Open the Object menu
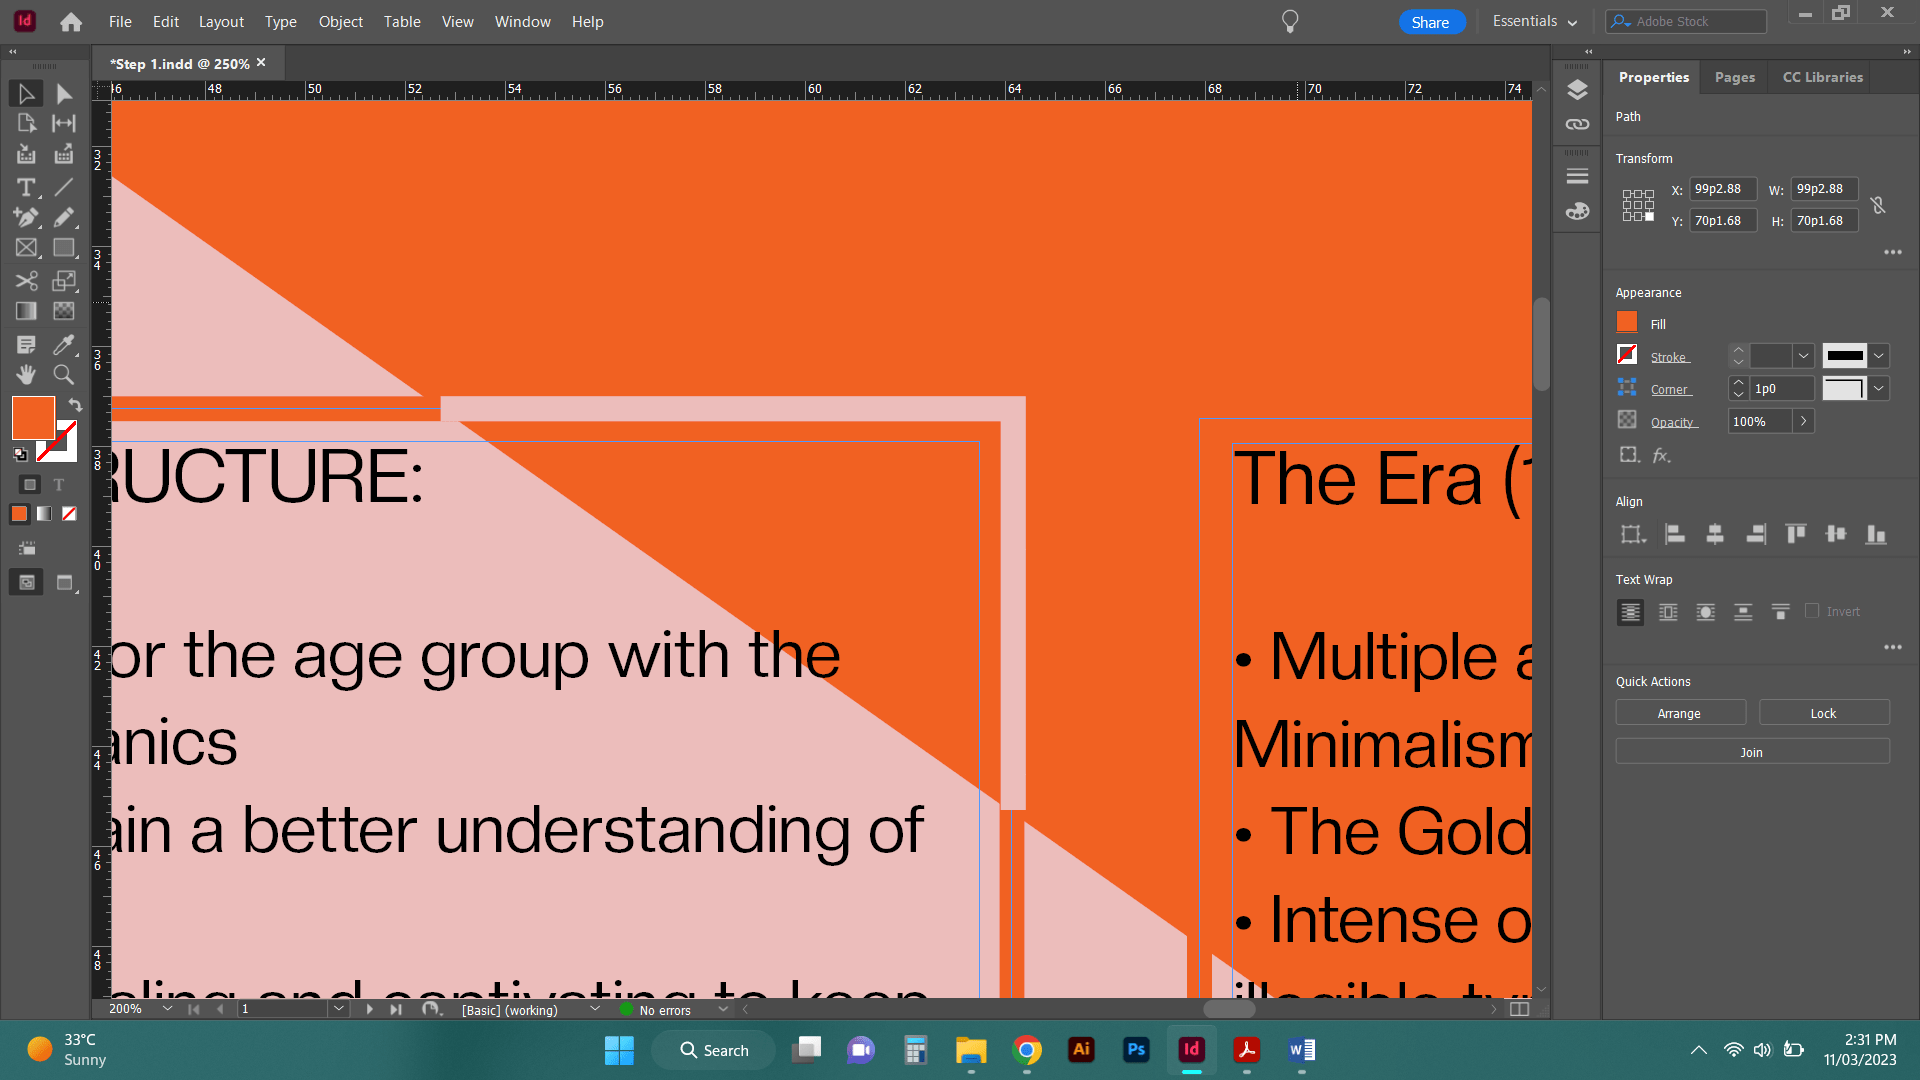1920x1080 pixels. [x=340, y=22]
